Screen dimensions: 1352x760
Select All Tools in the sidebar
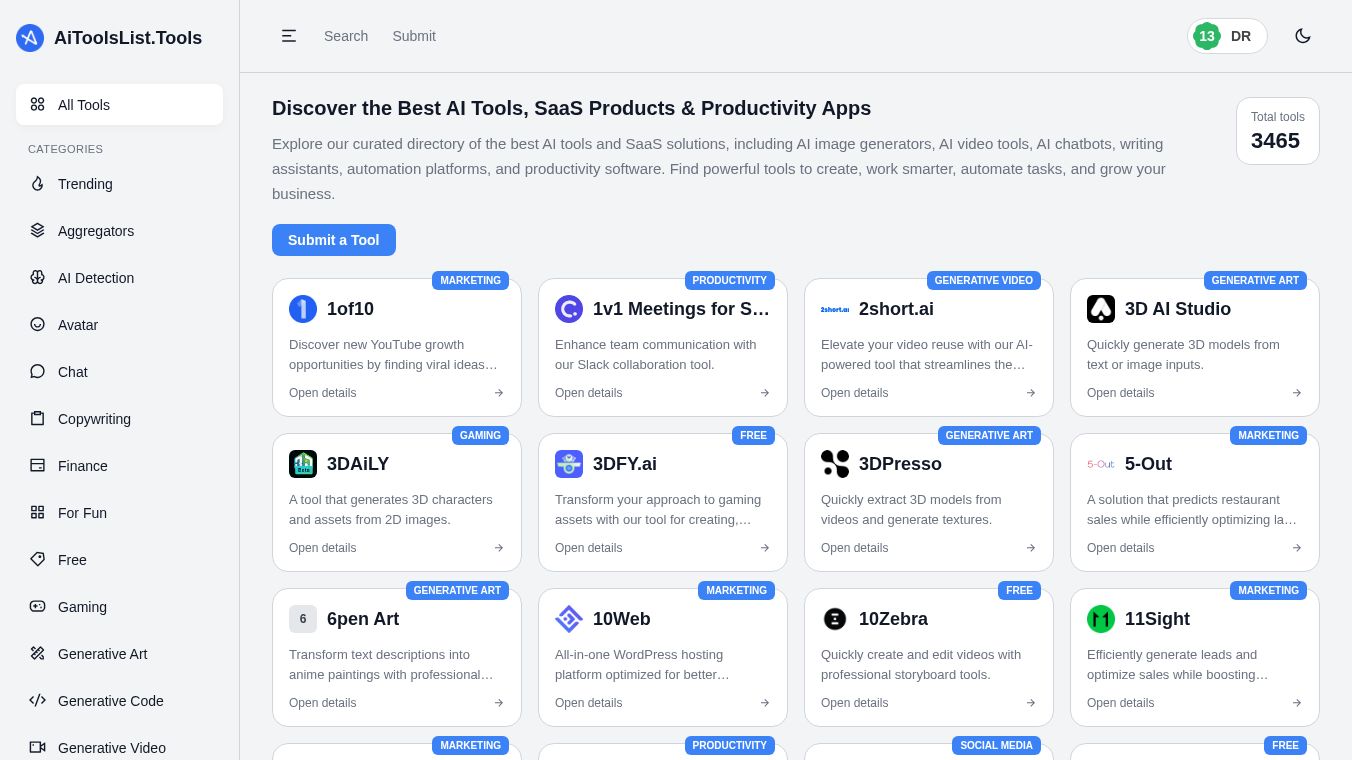[x=119, y=105]
